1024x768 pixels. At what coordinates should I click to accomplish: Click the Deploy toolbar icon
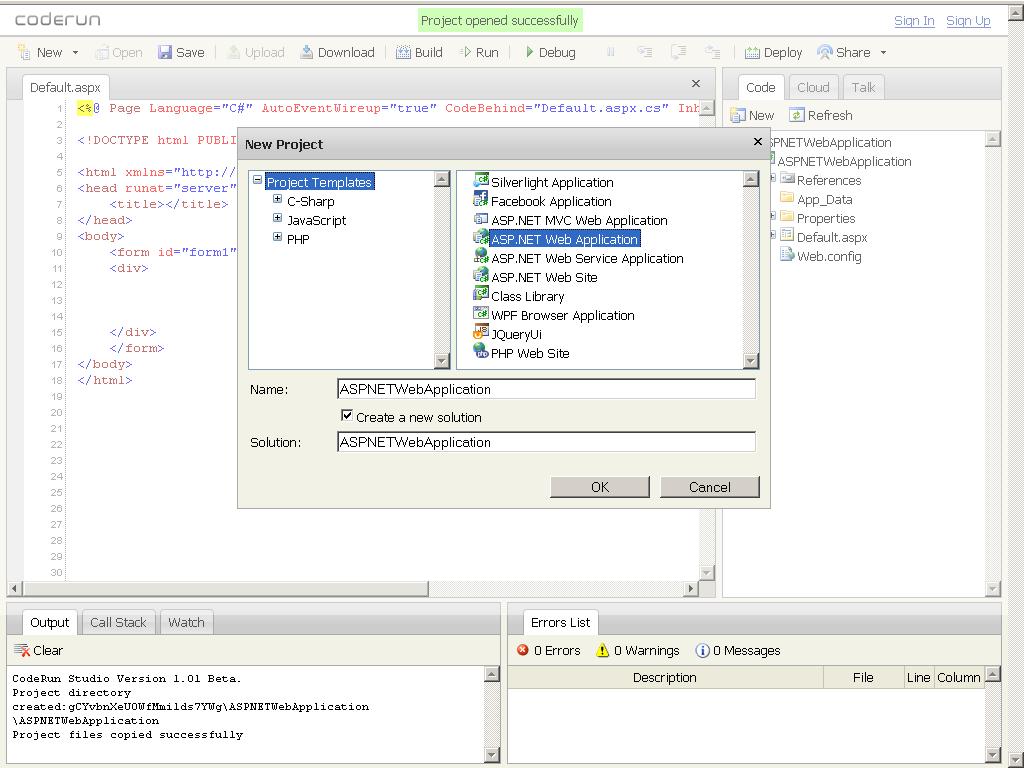752,52
